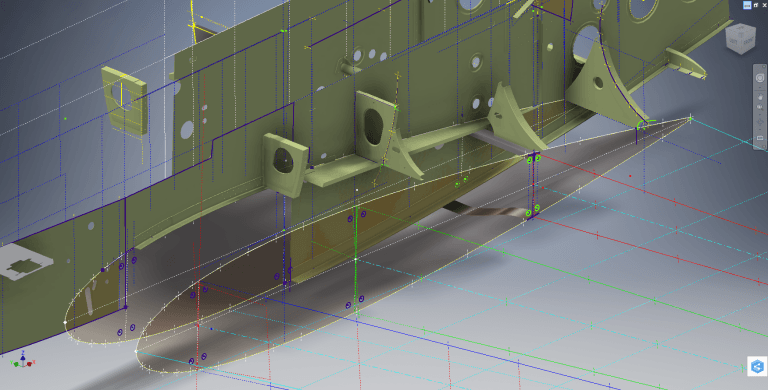Close the document window
This screenshot has height=390, width=768.
(x=764, y=5)
